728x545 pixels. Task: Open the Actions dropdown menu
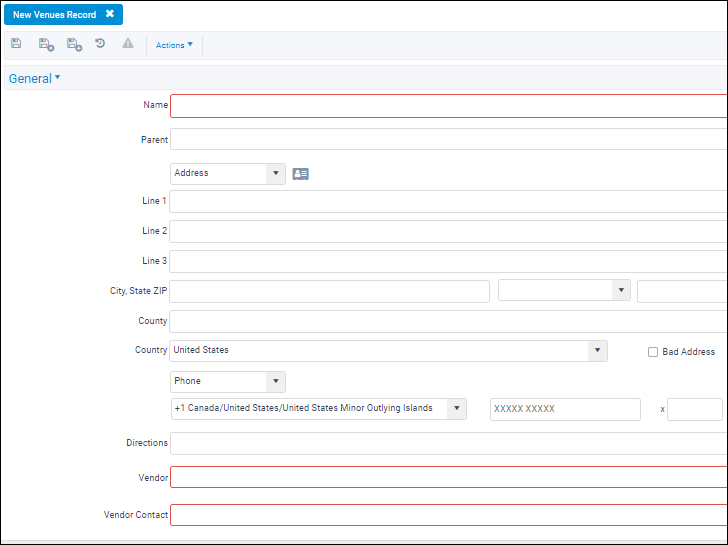point(174,45)
